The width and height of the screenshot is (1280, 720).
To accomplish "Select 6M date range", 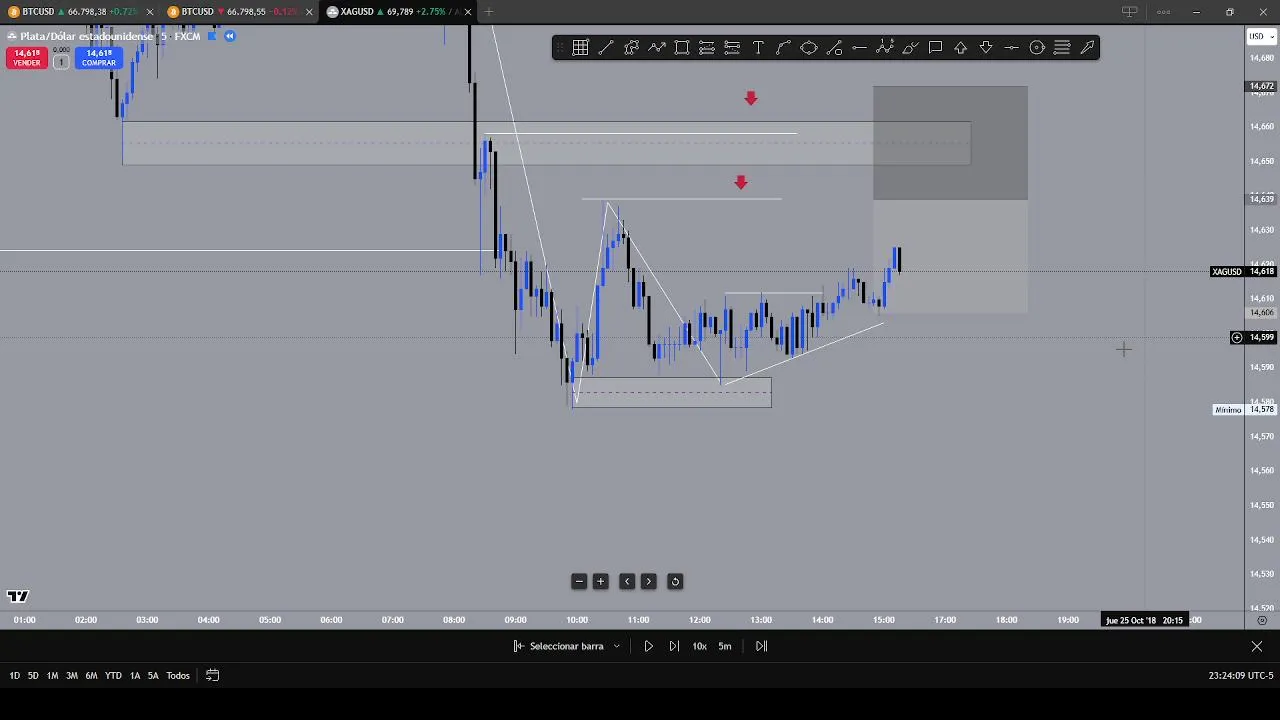I will pyautogui.click(x=91, y=676).
